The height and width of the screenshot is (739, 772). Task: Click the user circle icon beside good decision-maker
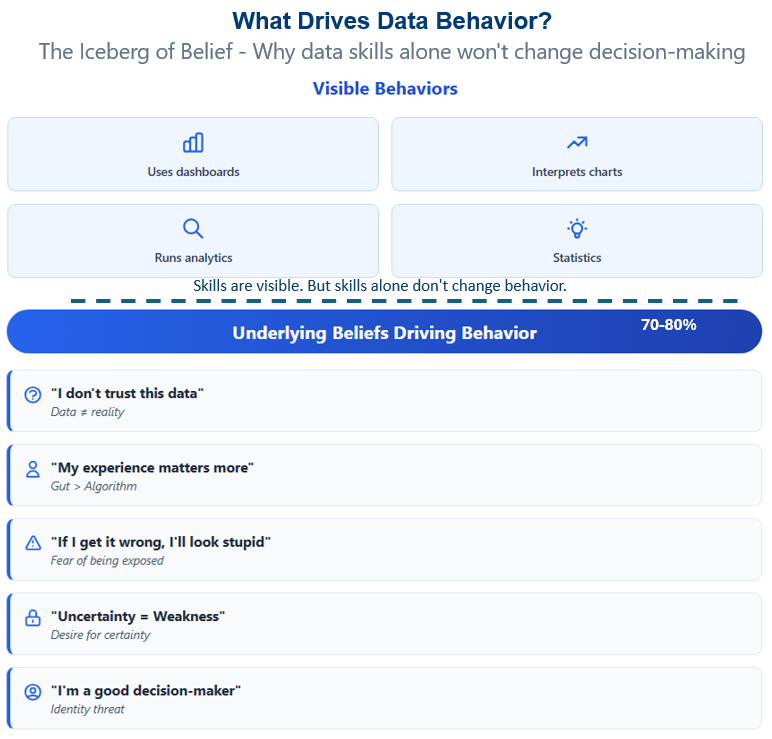(x=33, y=692)
